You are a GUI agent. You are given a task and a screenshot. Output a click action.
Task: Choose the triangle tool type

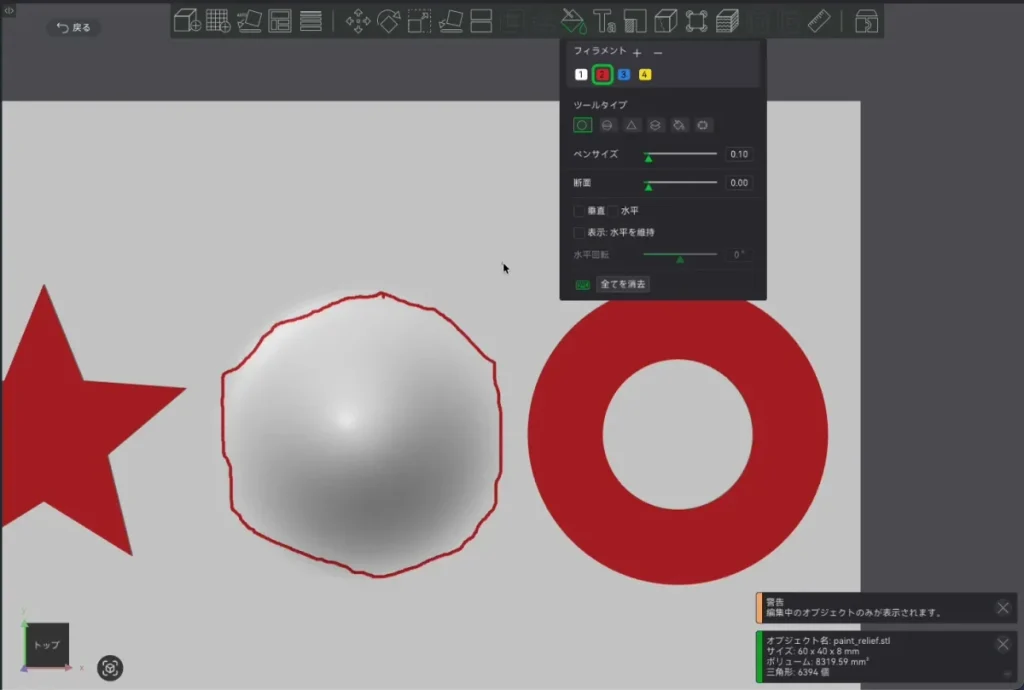coord(631,125)
